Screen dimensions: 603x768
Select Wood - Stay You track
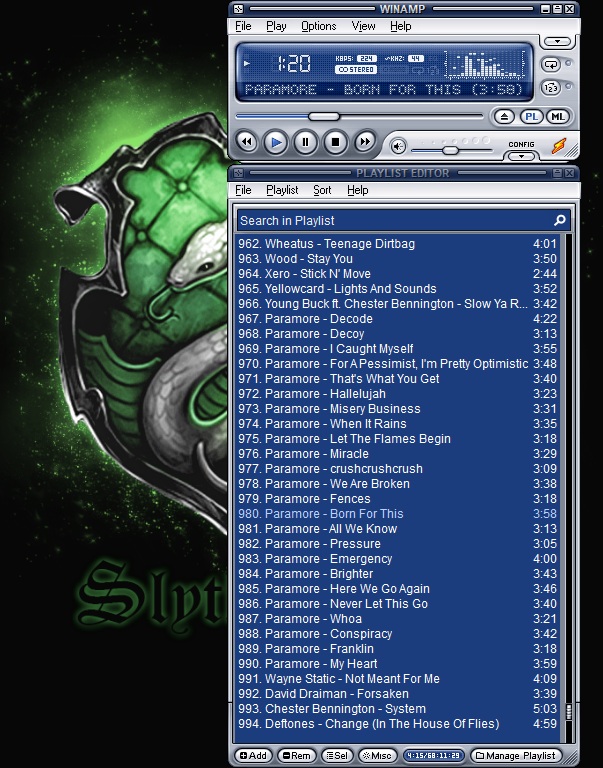[397, 259]
